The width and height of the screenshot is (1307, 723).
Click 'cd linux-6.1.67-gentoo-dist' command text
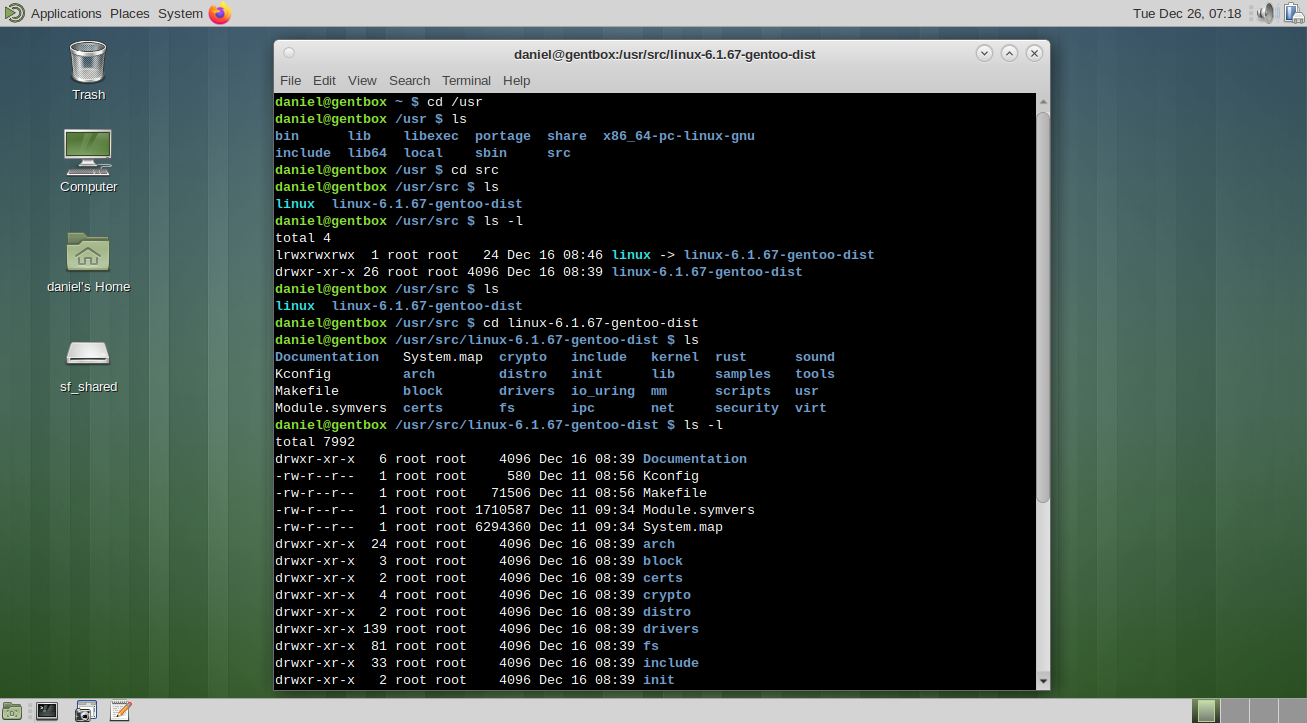[x=591, y=323]
